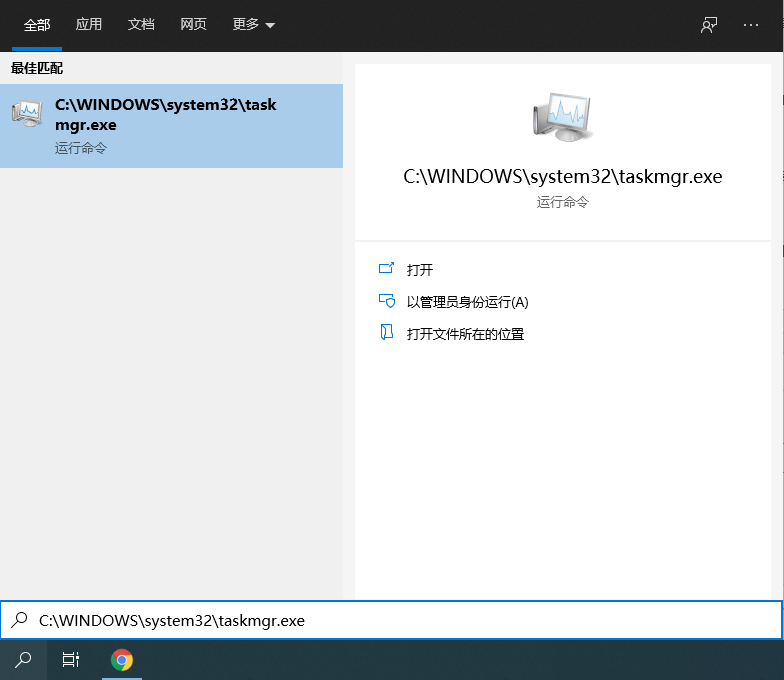Switch to the 应用 tab
Screen dimensions: 784x680
[x=88, y=24]
